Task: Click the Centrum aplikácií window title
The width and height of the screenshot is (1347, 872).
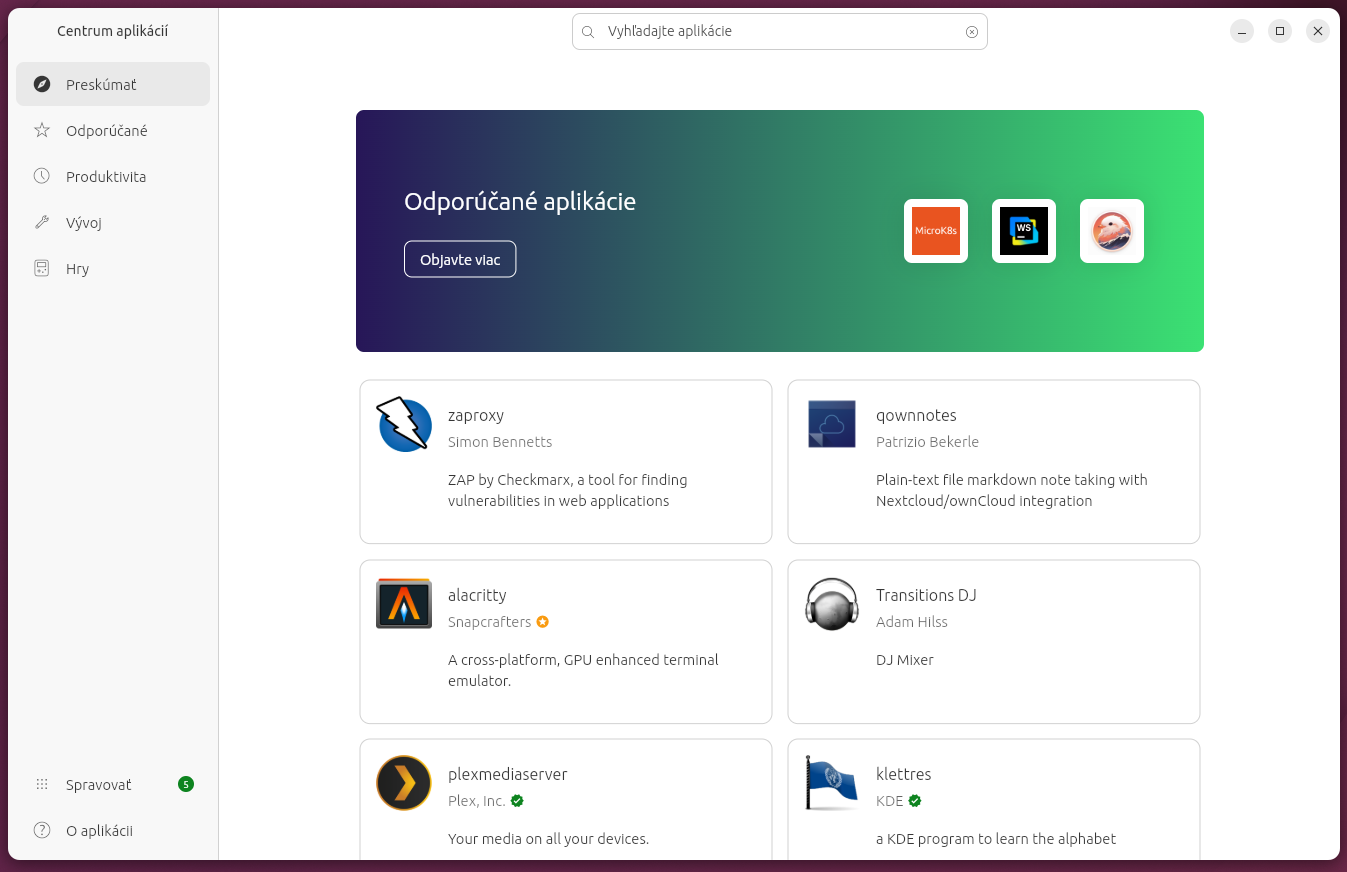Action: pyautogui.click(x=113, y=31)
